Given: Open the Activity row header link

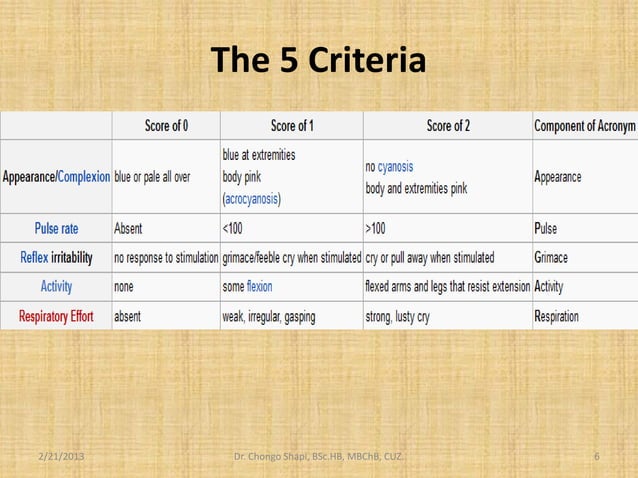Looking at the screenshot, I should tap(56, 287).
